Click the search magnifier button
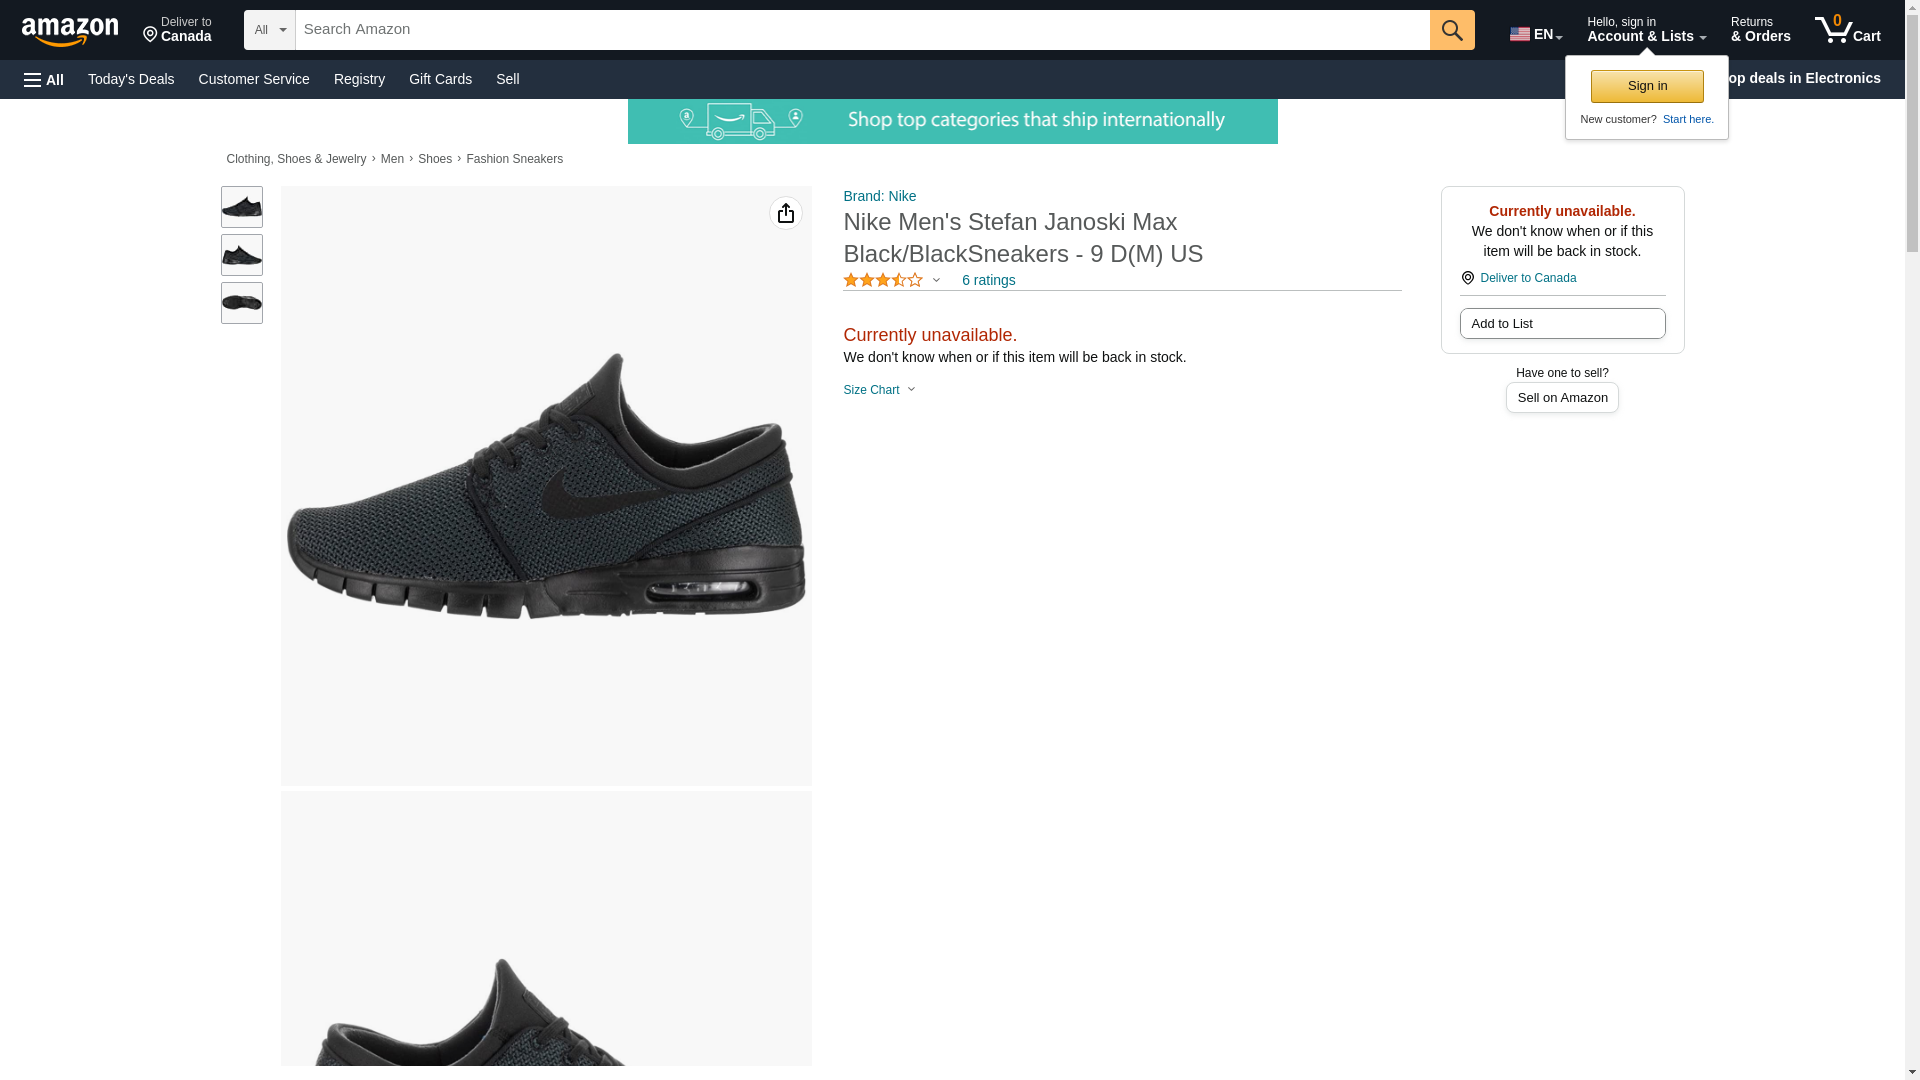1920x1080 pixels. tap(1451, 30)
